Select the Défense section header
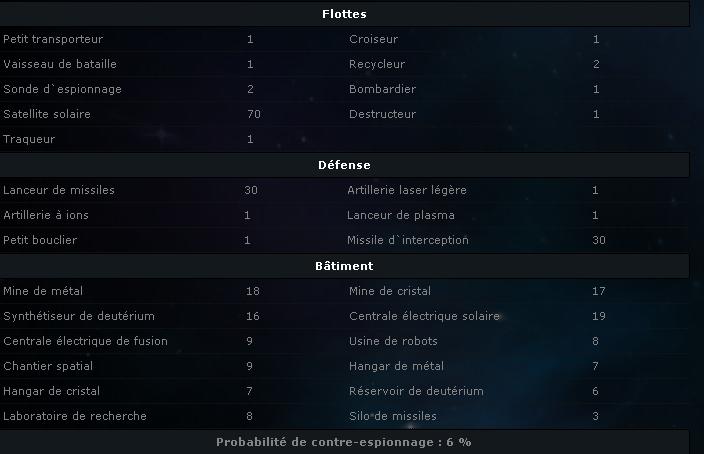 (x=344, y=165)
